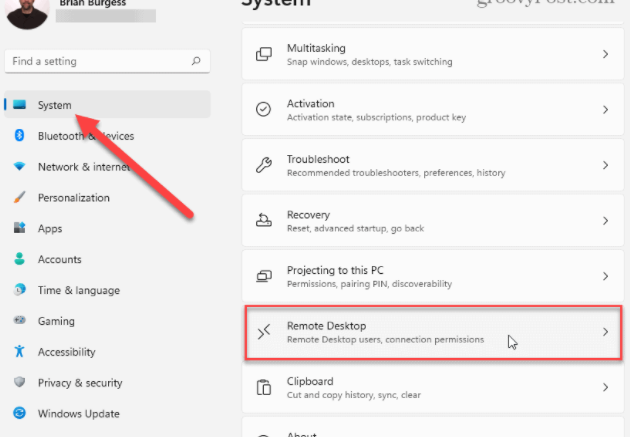This screenshot has height=437, width=630.
Task: Open Bluetooth & devices in sidebar
Action: pyautogui.click(x=85, y=136)
